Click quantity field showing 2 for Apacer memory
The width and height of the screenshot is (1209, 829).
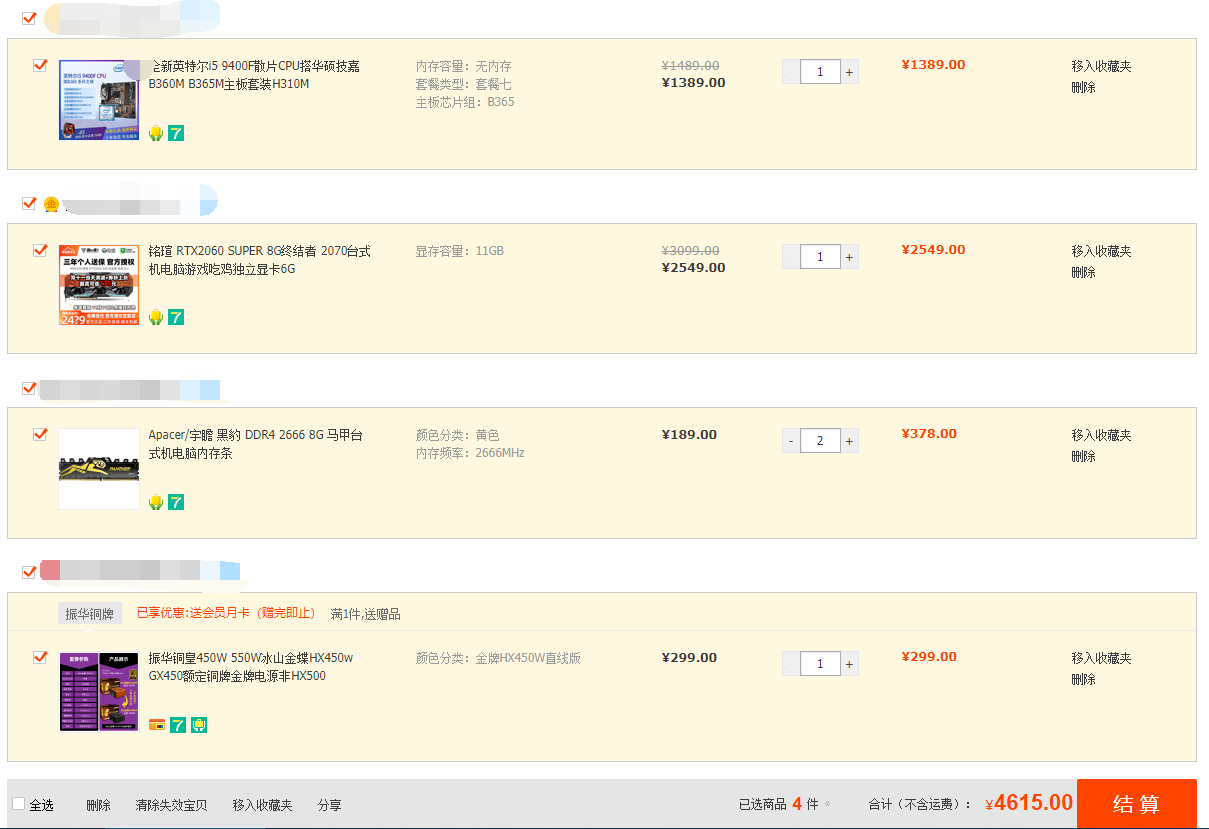pyautogui.click(x=820, y=441)
